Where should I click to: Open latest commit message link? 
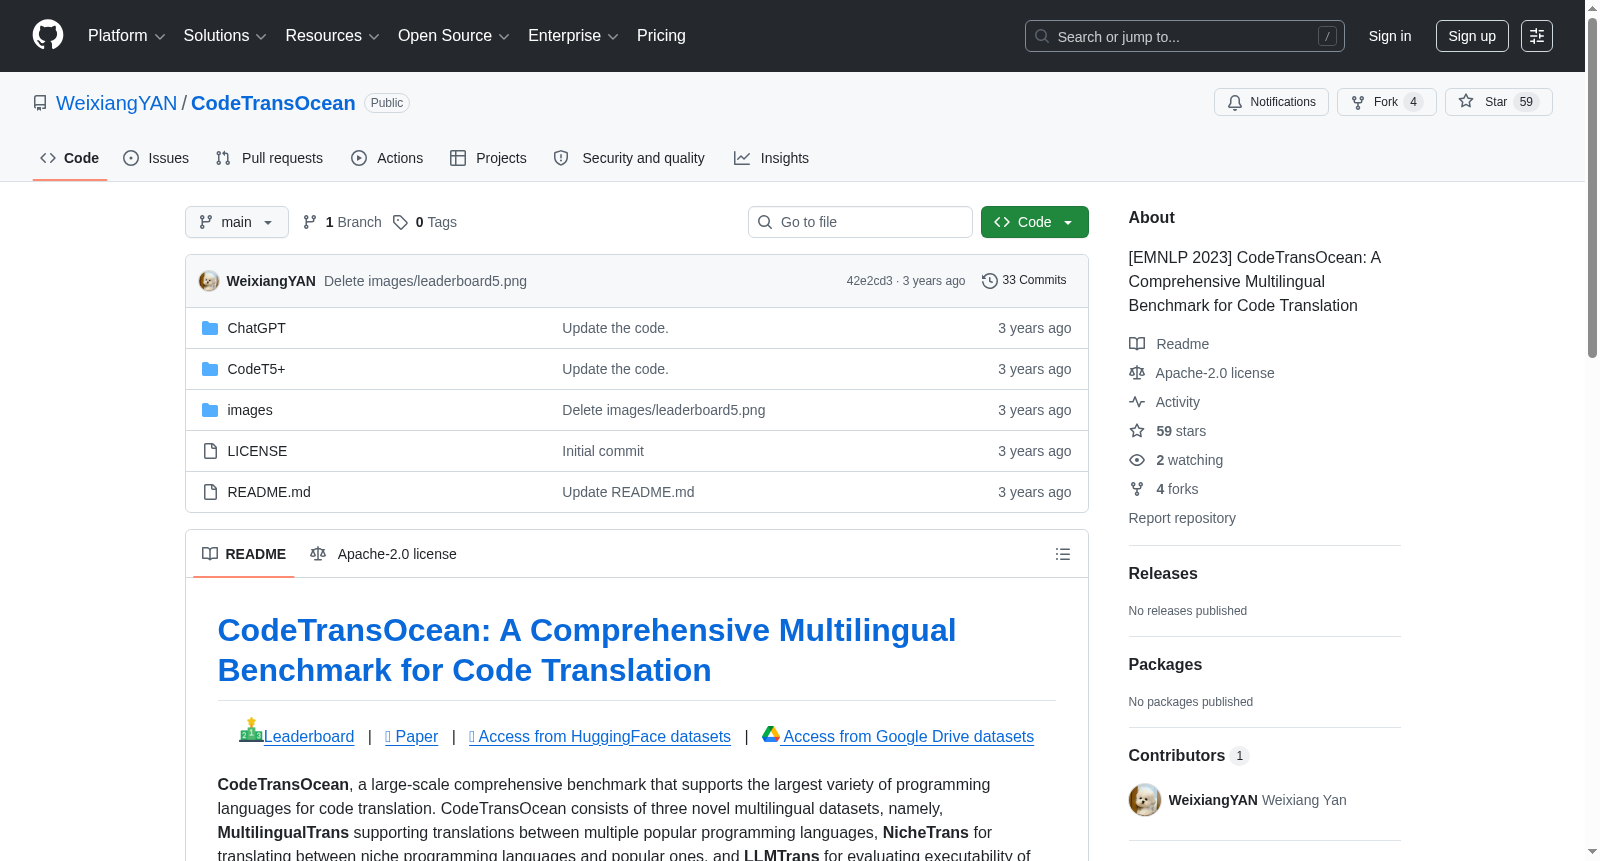click(425, 281)
